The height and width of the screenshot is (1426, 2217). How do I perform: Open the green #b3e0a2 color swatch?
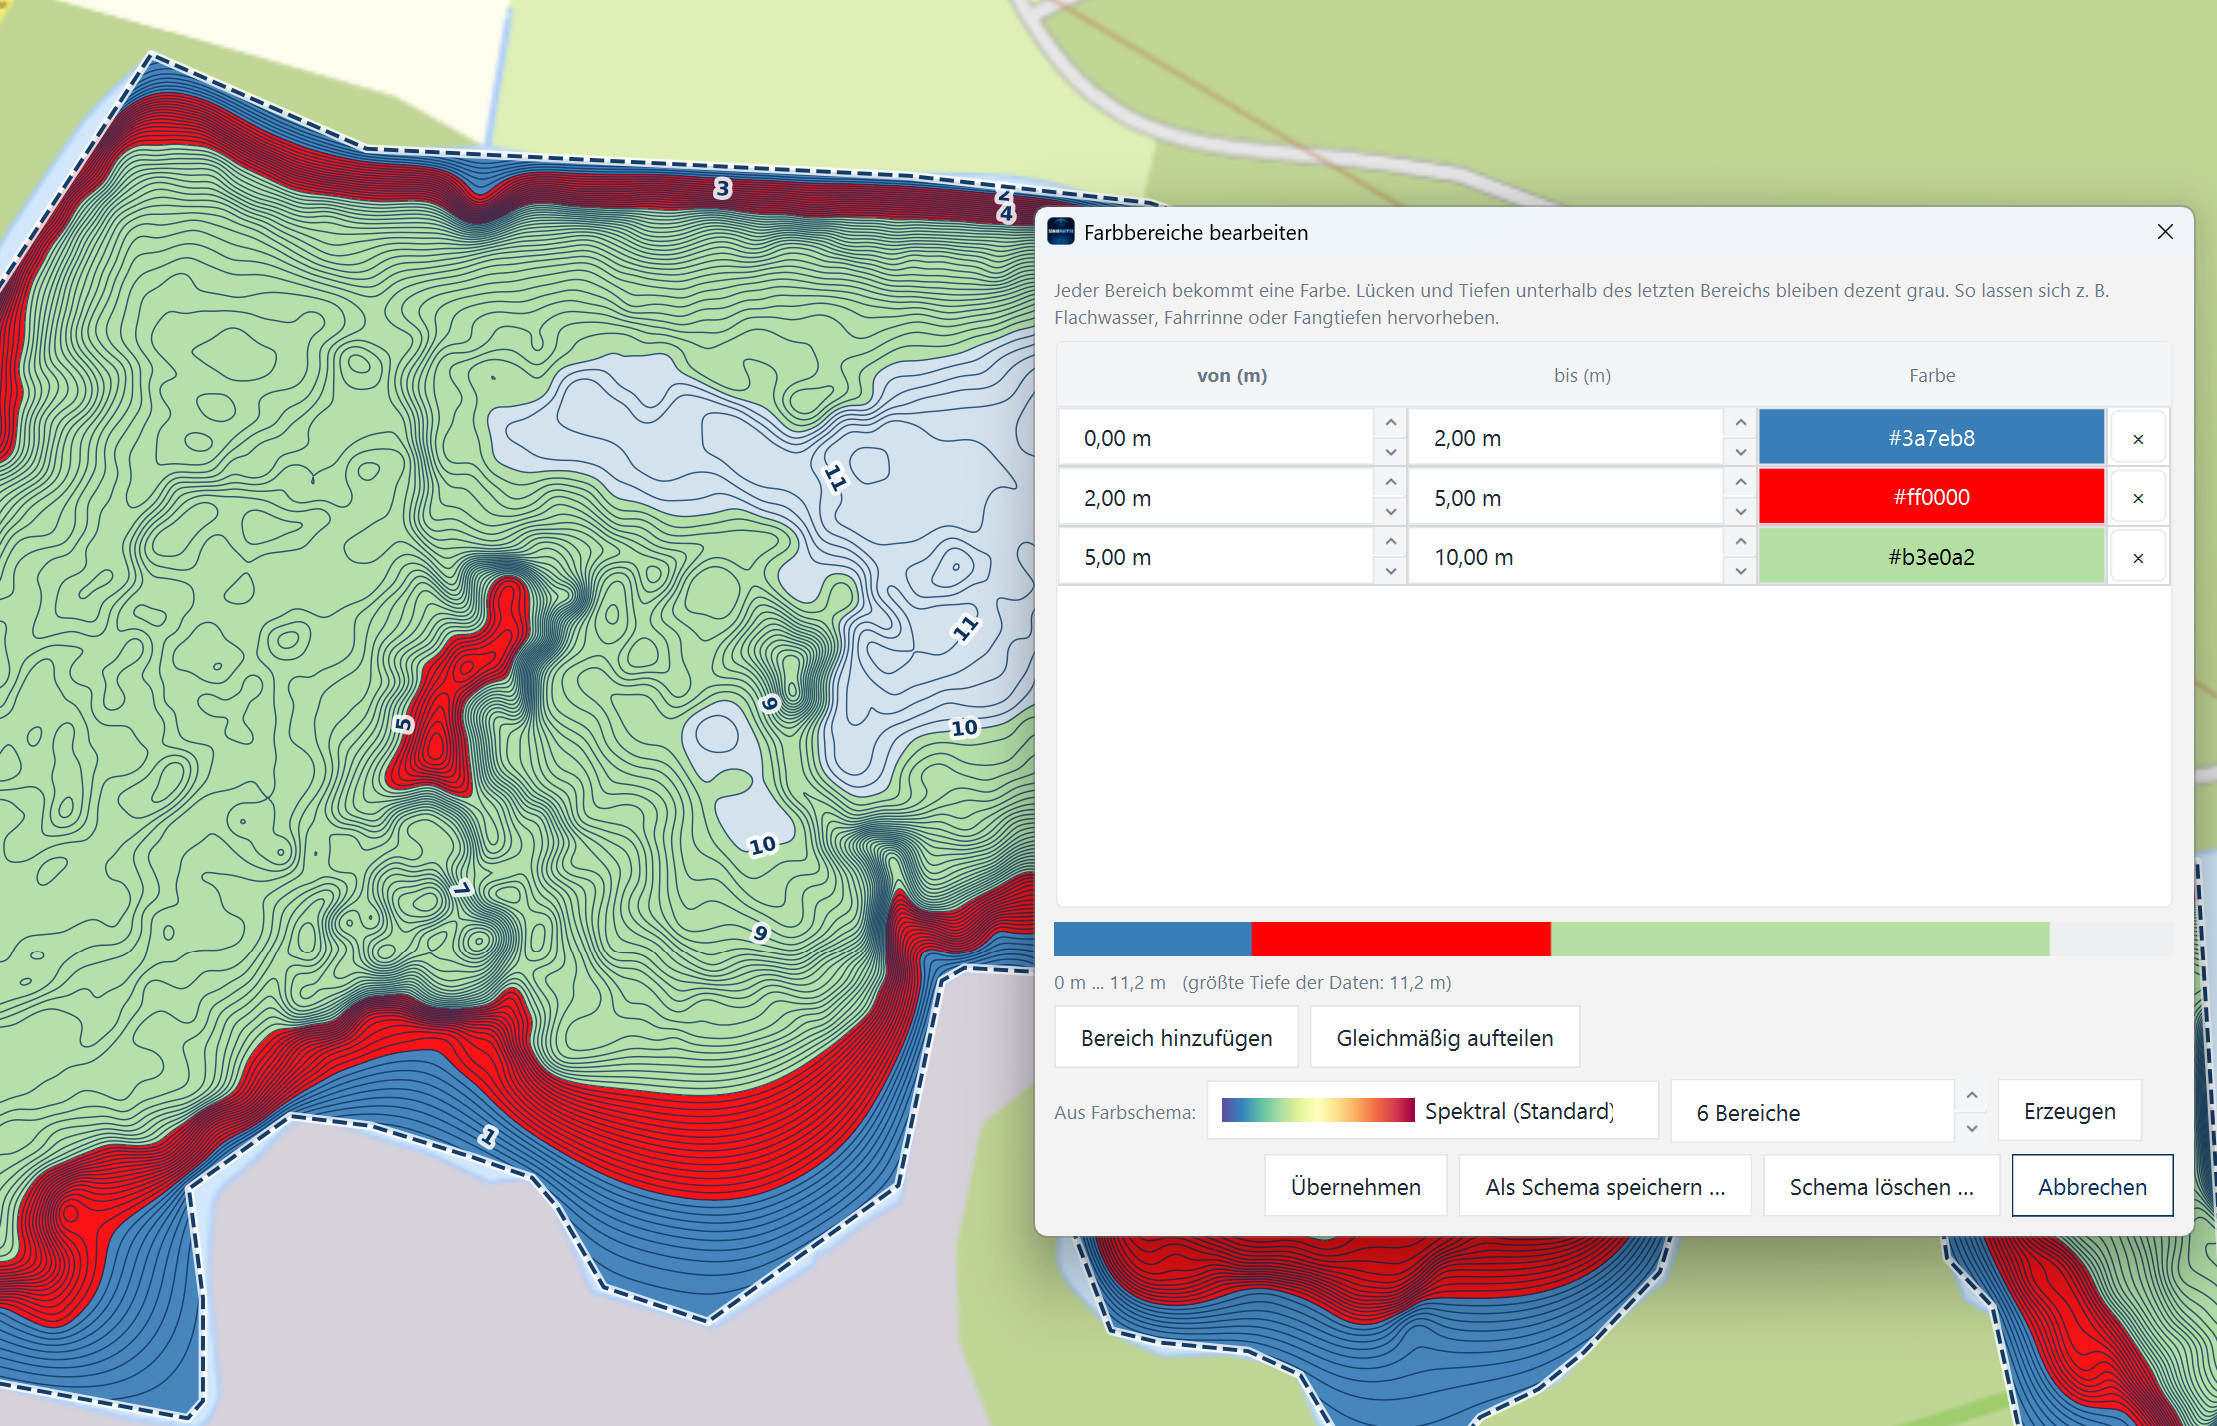pos(1931,557)
